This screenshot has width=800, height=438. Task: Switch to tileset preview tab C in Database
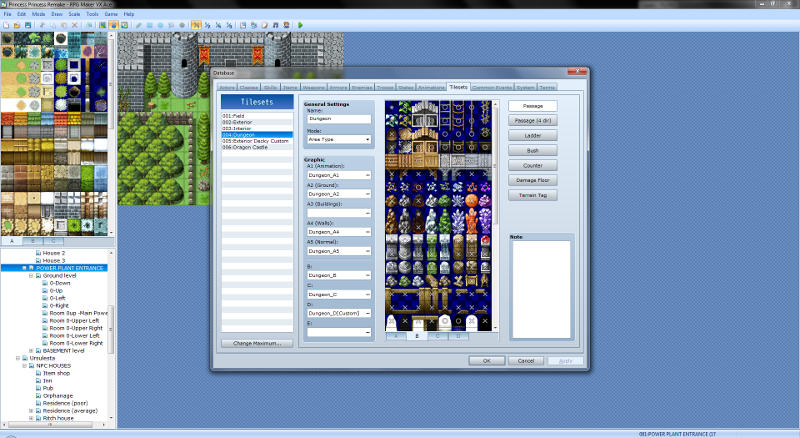click(437, 336)
